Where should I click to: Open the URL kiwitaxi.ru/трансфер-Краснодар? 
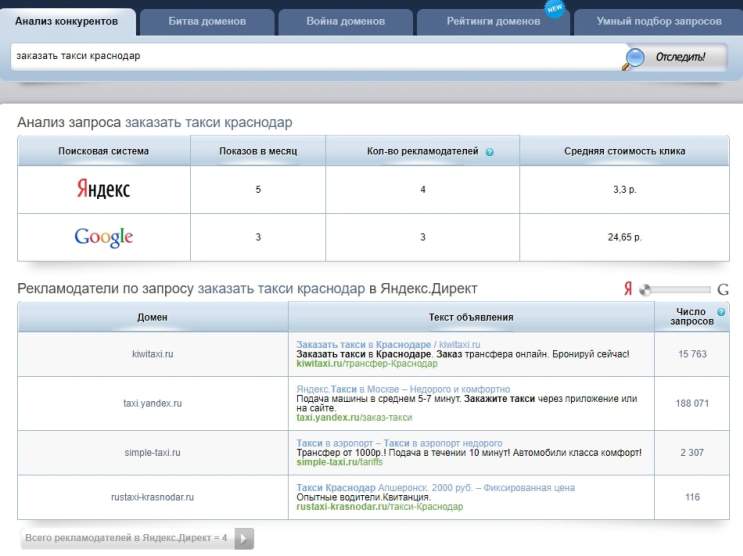click(x=367, y=364)
